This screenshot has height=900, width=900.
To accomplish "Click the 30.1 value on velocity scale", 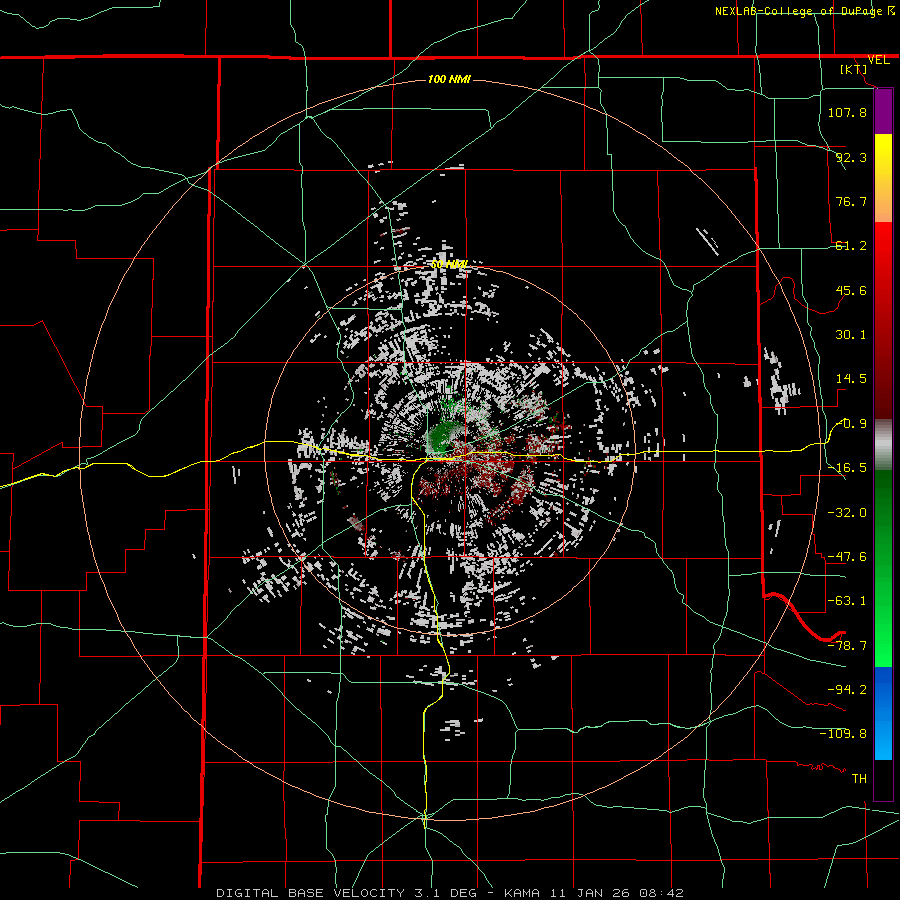I will click(851, 335).
